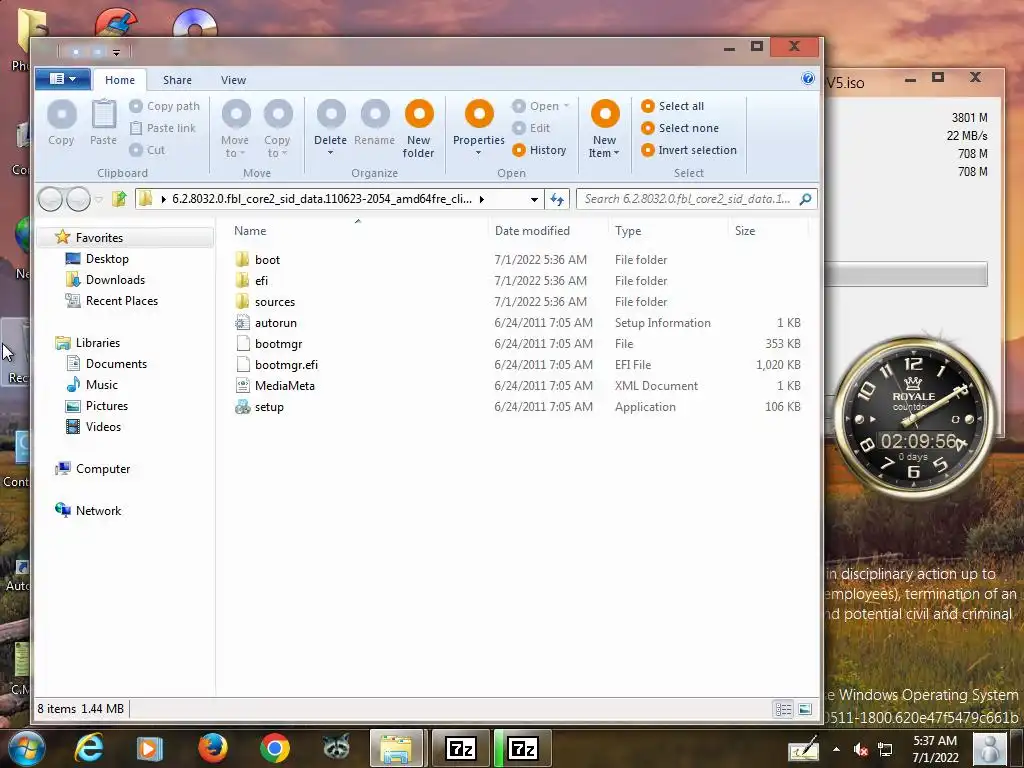The height and width of the screenshot is (768, 1024).
Task: Open the Copy to dropdown
Action: pyautogui.click(x=278, y=128)
